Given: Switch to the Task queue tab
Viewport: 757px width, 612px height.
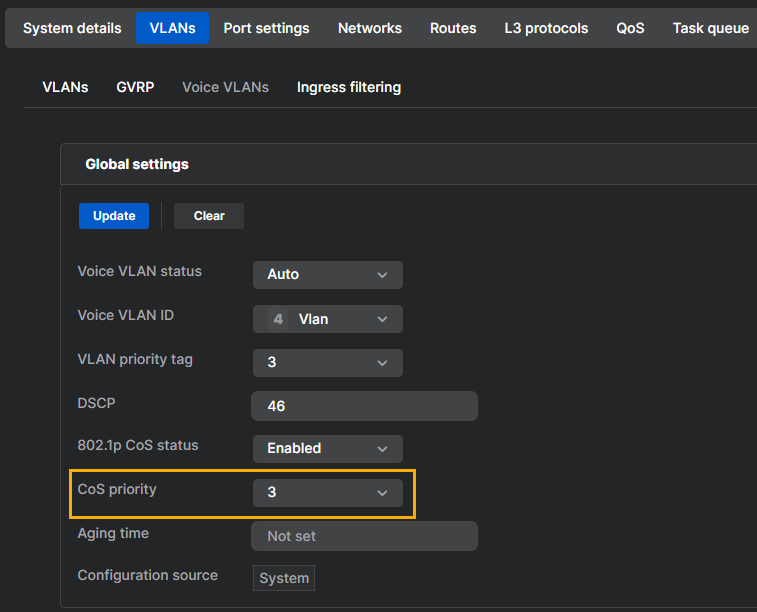Looking at the screenshot, I should pyautogui.click(x=710, y=28).
